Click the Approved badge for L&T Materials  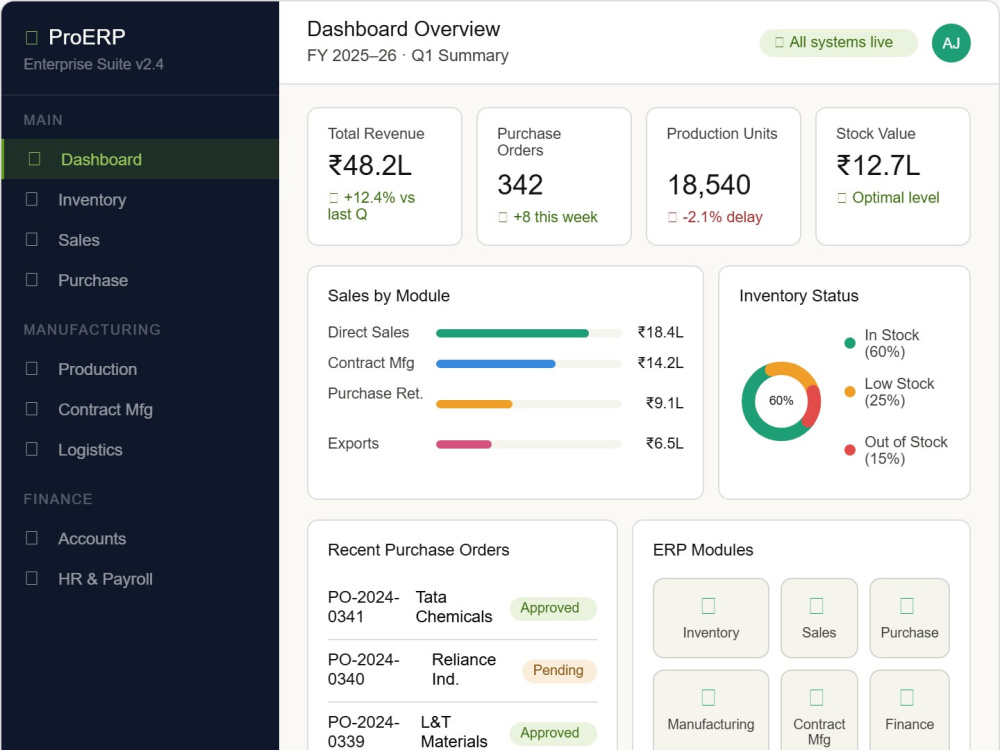click(x=553, y=733)
